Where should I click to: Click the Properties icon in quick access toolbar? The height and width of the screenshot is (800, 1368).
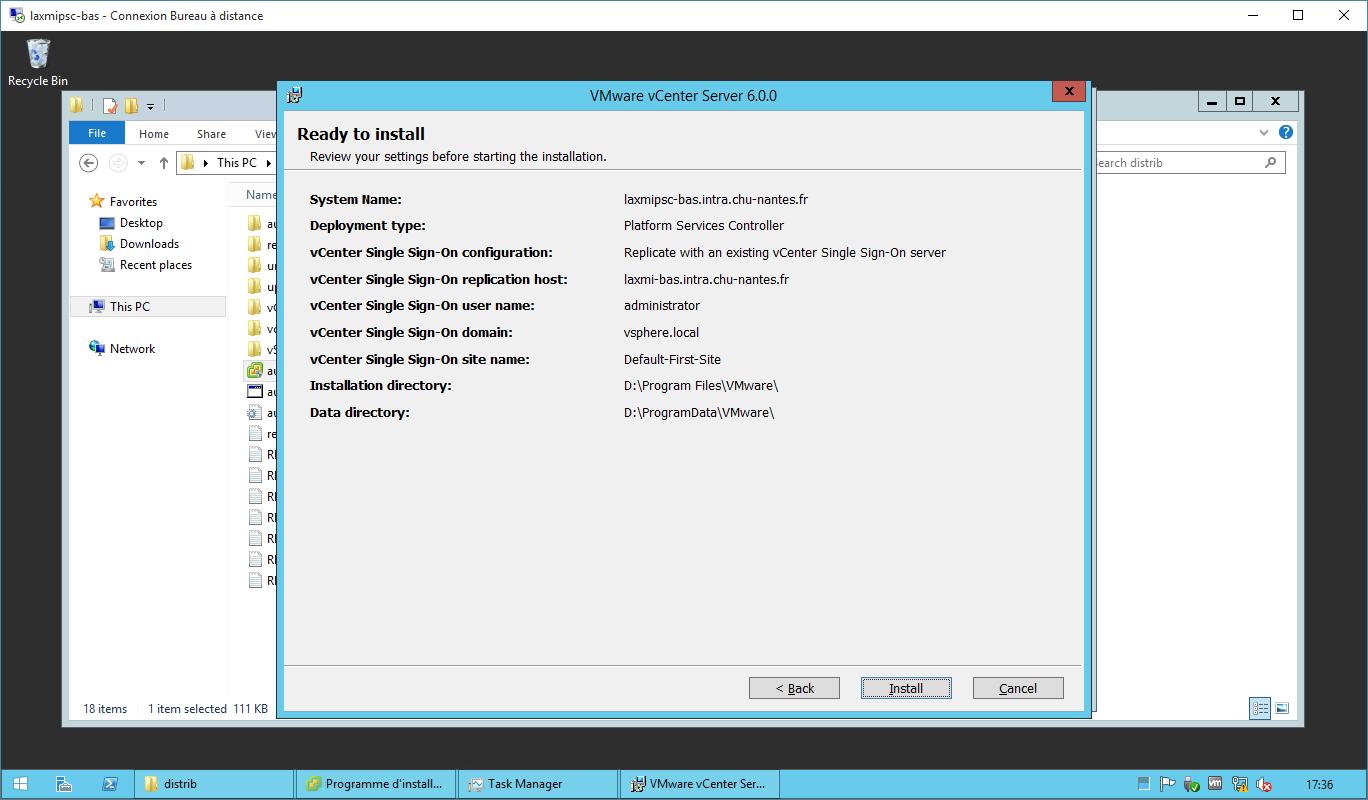click(110, 106)
